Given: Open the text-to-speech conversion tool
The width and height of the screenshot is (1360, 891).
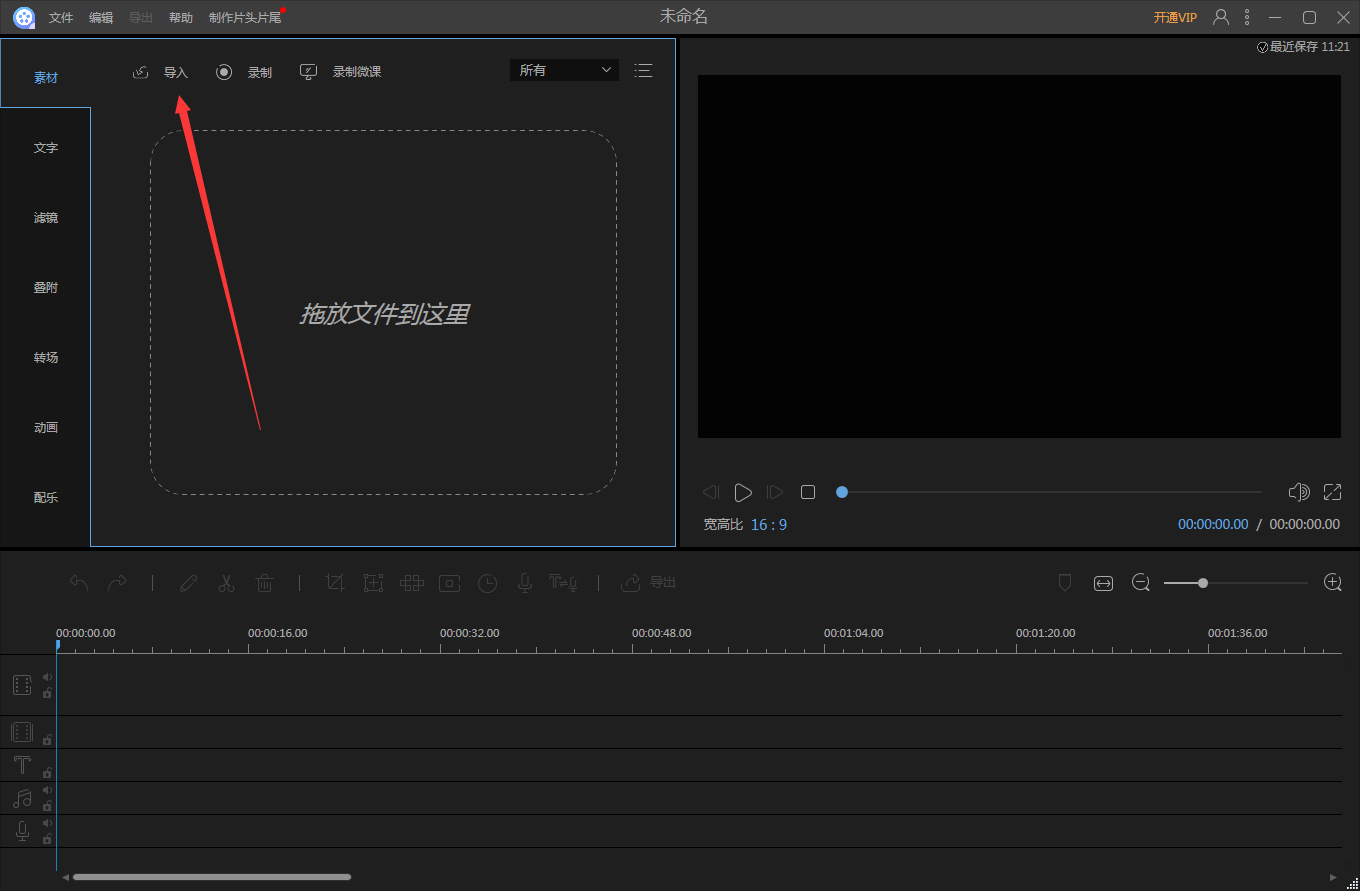Looking at the screenshot, I should click(x=563, y=583).
